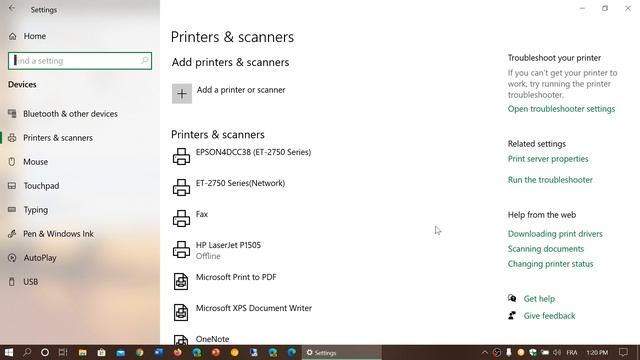Open the Windows Start menu
The width and height of the screenshot is (640, 360).
[x=8, y=352]
